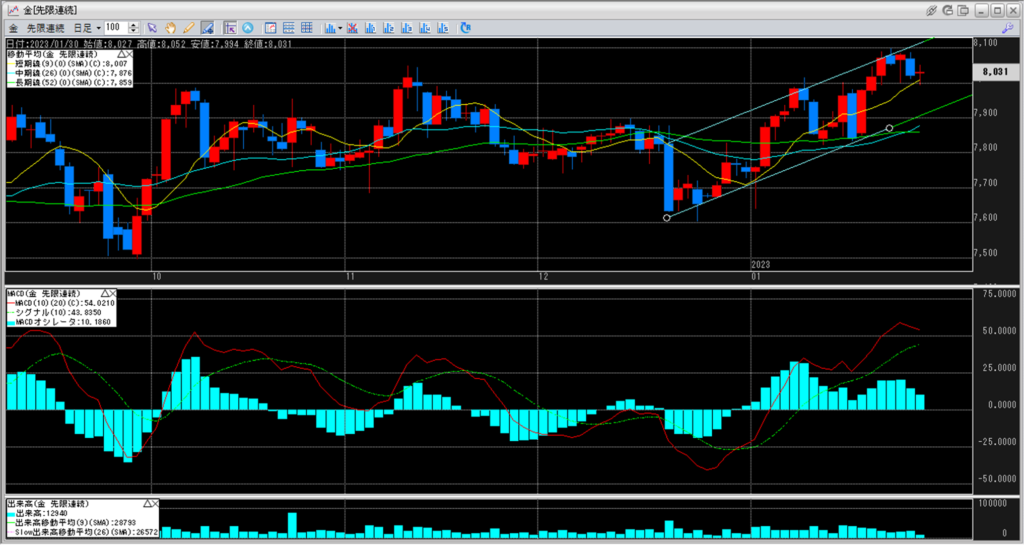
Task: Increase the bar count using the spinner
Action: tap(135, 24)
